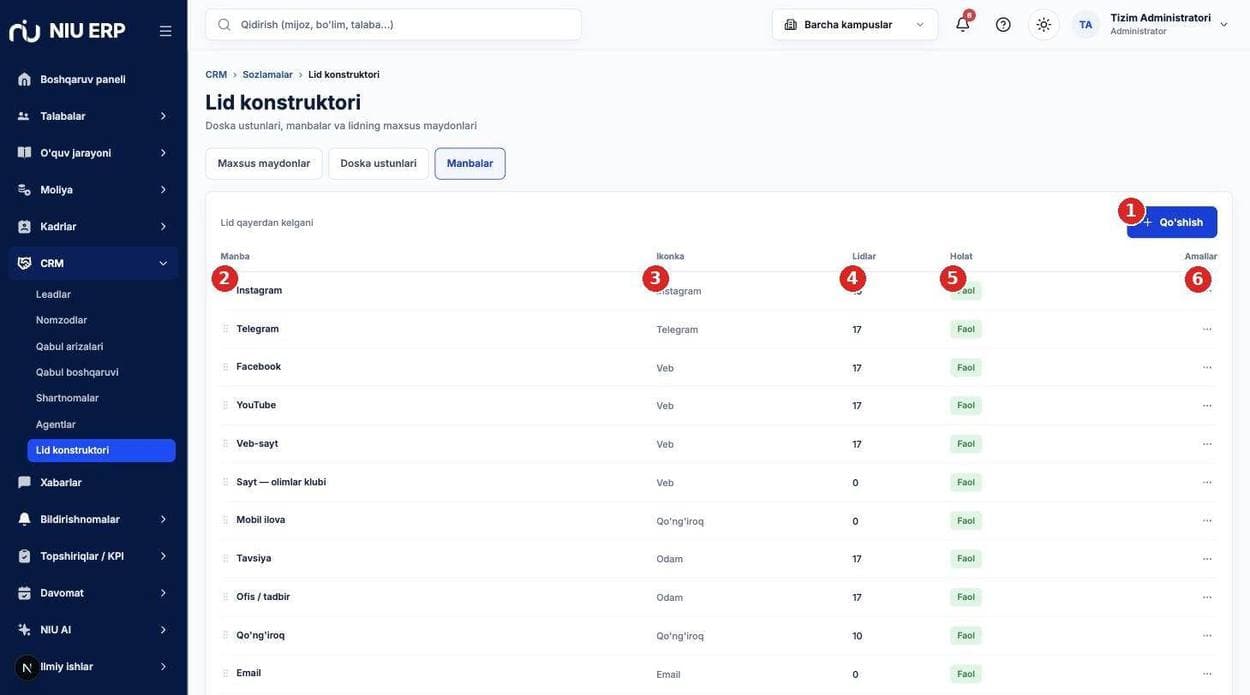Switch theme using the sun icon
The width and height of the screenshot is (1250, 695).
click(x=1044, y=24)
